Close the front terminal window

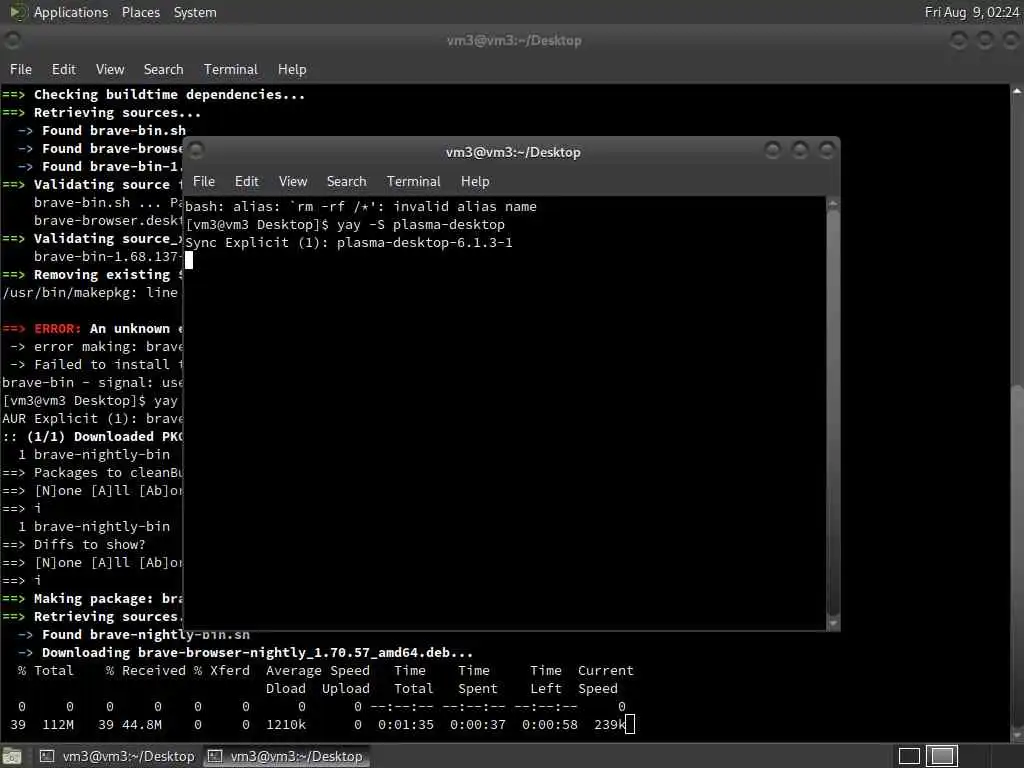coord(827,151)
